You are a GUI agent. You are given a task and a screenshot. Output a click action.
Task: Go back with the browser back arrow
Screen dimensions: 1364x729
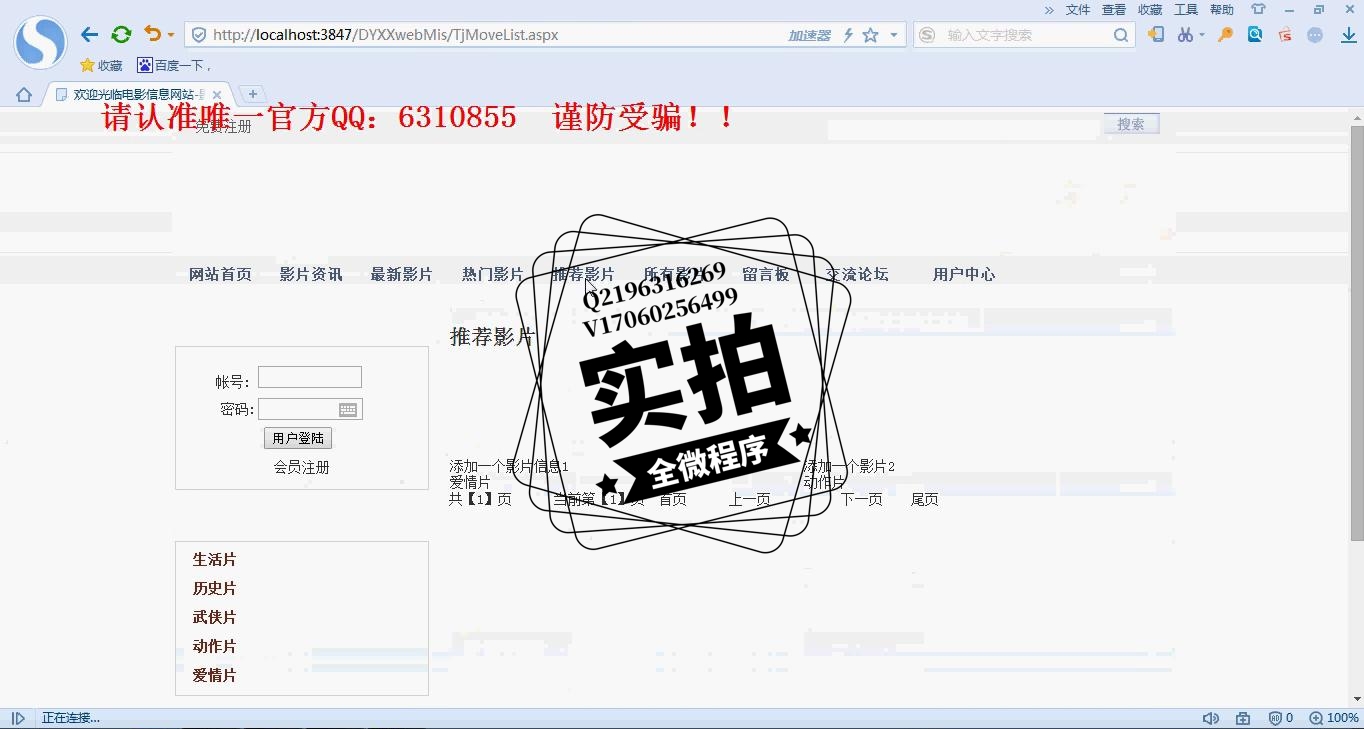click(x=90, y=35)
